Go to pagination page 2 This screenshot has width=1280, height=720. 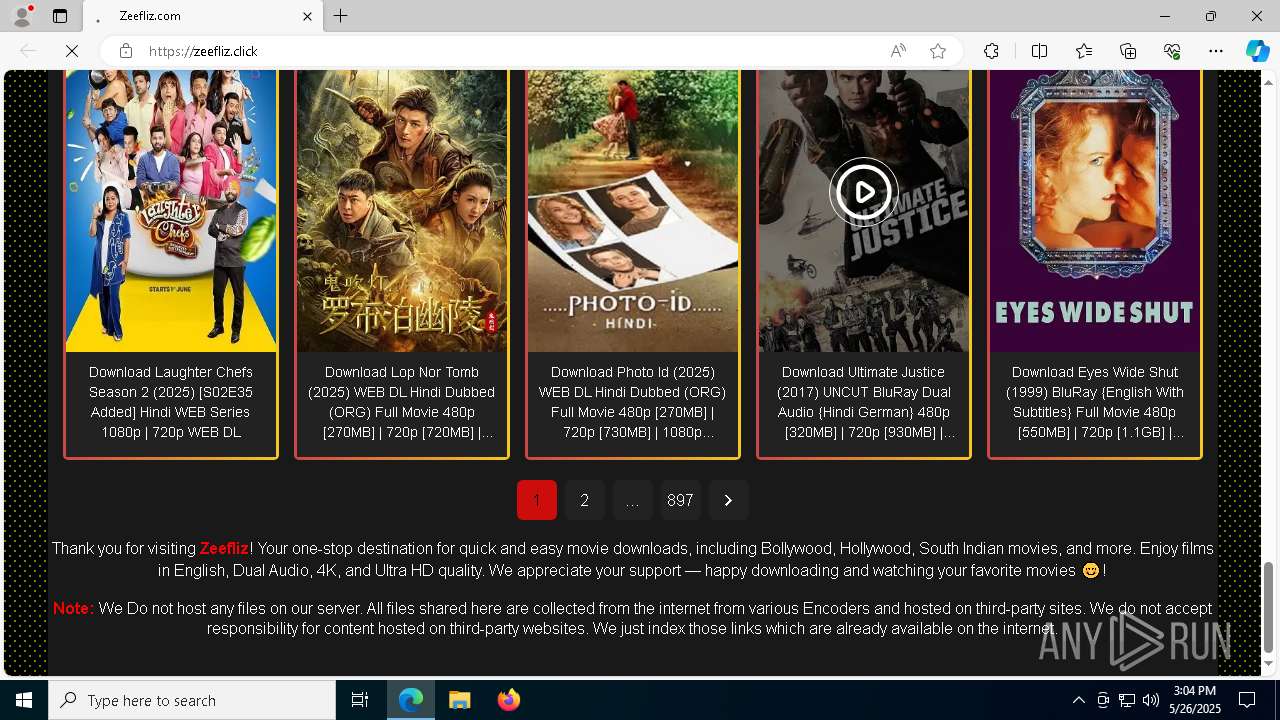tap(584, 500)
